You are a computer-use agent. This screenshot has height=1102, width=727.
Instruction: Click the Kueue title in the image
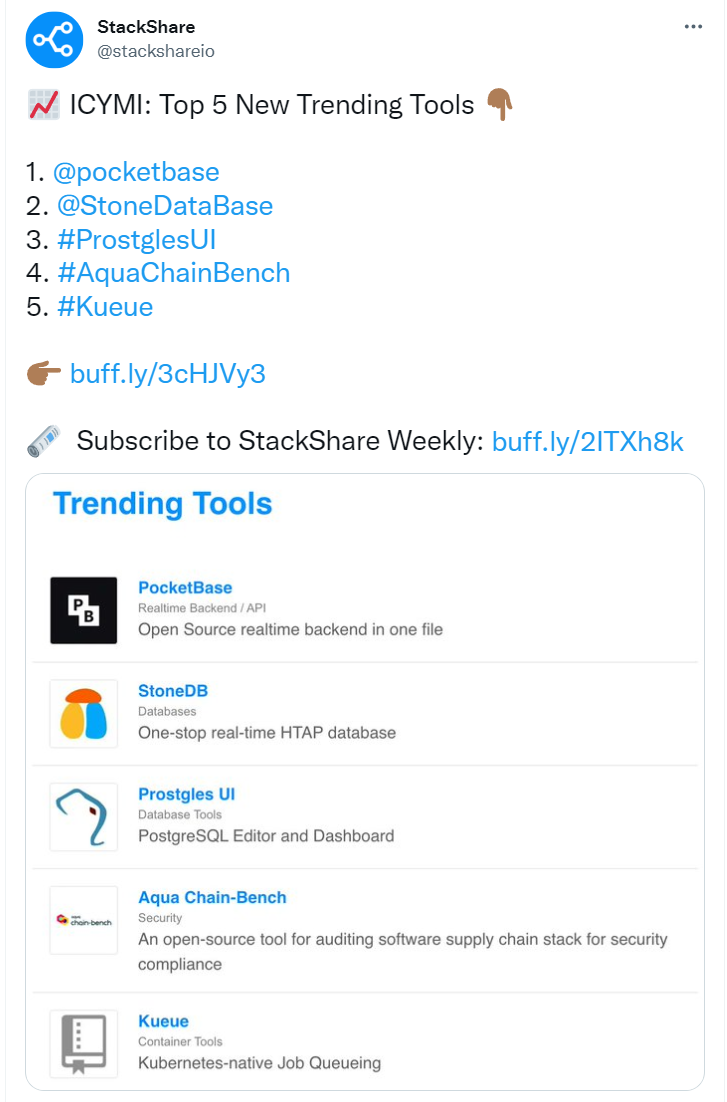pyautogui.click(x=163, y=1021)
